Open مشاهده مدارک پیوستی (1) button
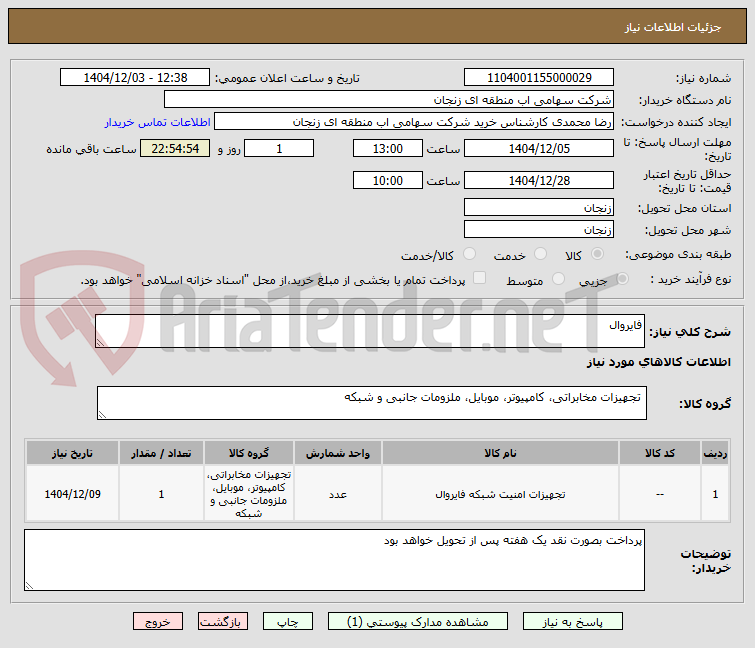This screenshot has height=648, width=755. point(417,622)
